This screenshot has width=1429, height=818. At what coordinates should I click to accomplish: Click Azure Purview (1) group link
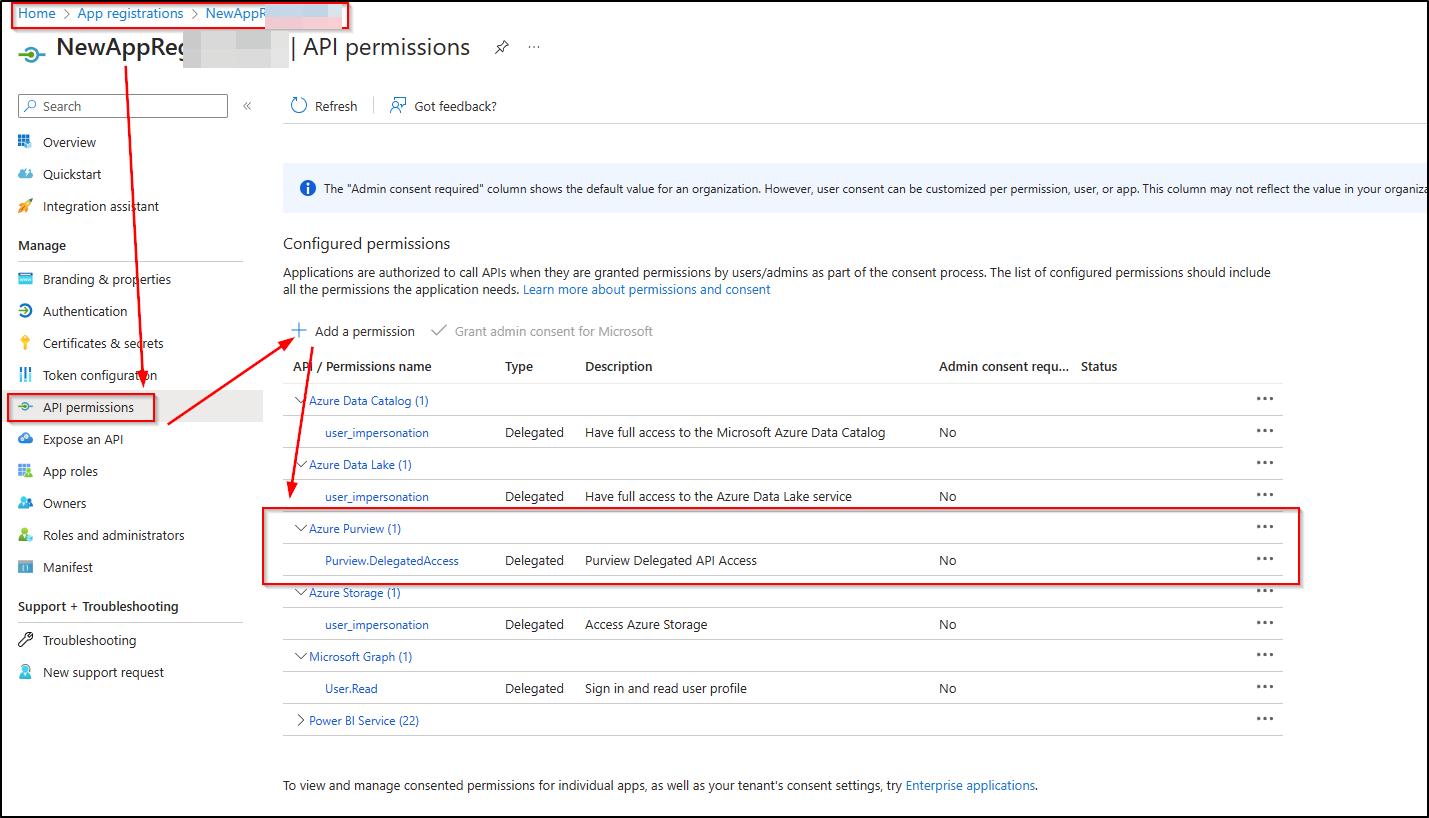tap(355, 529)
